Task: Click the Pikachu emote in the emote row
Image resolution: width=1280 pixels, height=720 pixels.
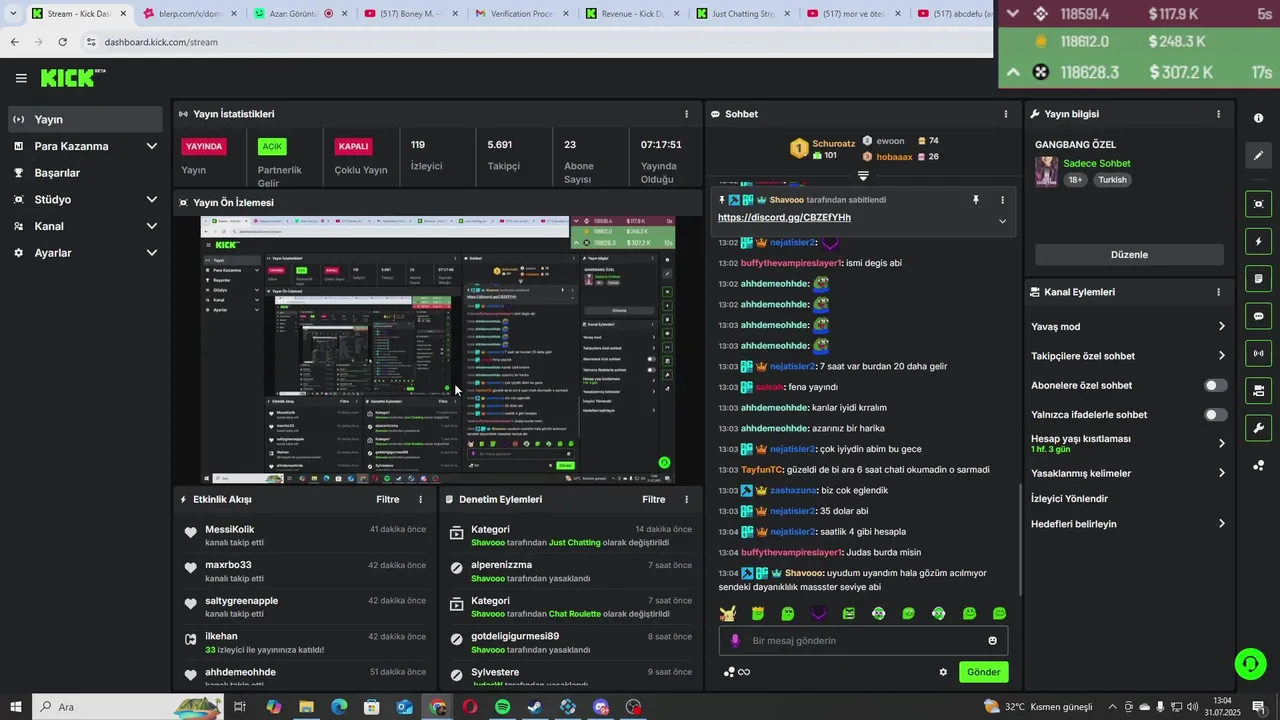Action: click(x=727, y=613)
